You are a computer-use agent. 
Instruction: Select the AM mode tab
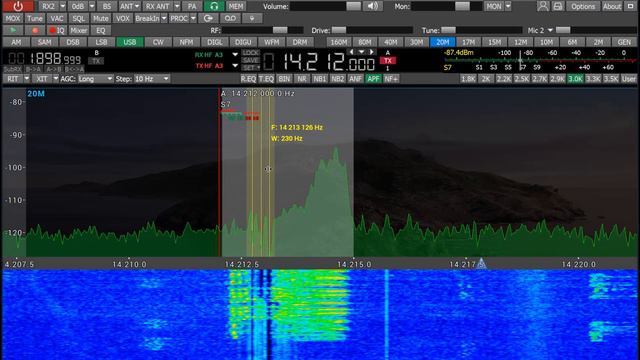16,42
